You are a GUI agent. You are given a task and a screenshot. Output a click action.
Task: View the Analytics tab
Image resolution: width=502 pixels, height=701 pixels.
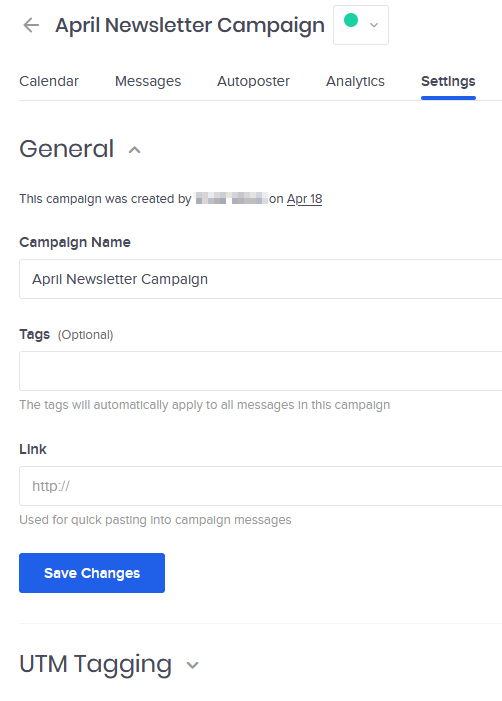coord(355,81)
